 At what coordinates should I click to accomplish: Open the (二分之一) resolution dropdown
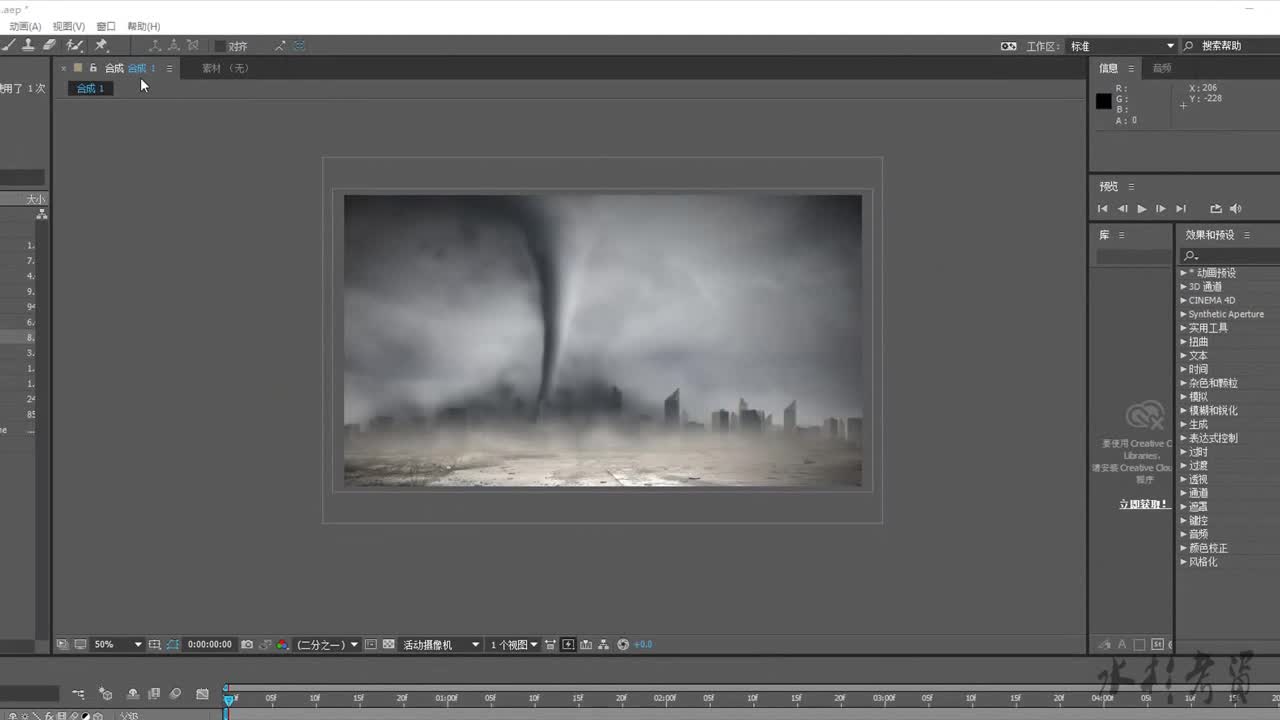point(327,645)
